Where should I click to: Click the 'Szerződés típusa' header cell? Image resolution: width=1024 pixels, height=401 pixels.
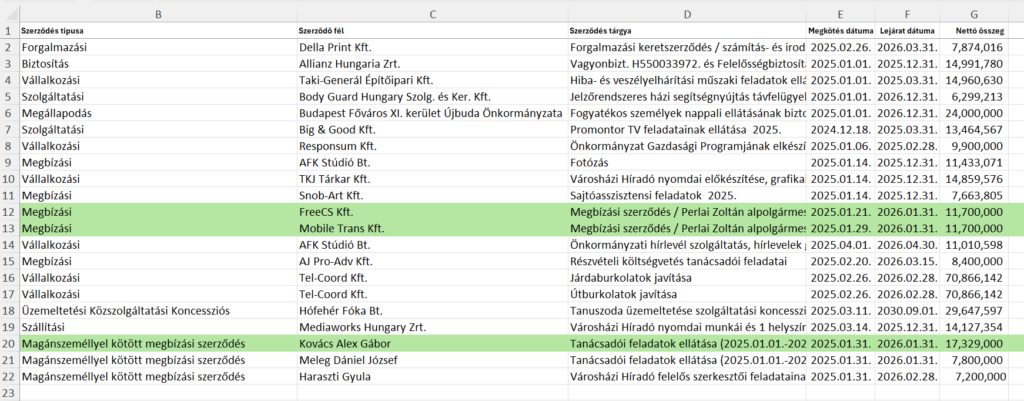(x=158, y=30)
